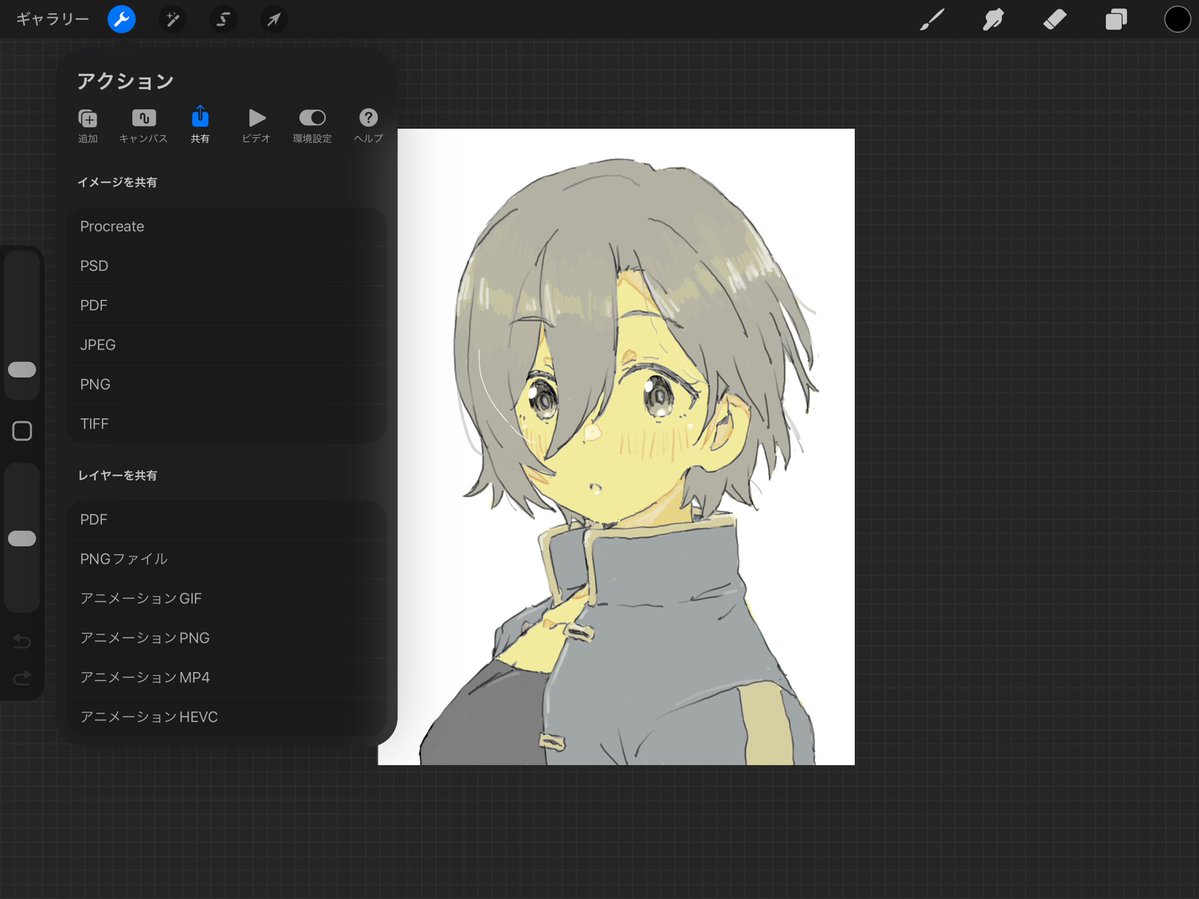Share image as PDF under イメージを共有
This screenshot has width=1199, height=899.
(x=226, y=305)
